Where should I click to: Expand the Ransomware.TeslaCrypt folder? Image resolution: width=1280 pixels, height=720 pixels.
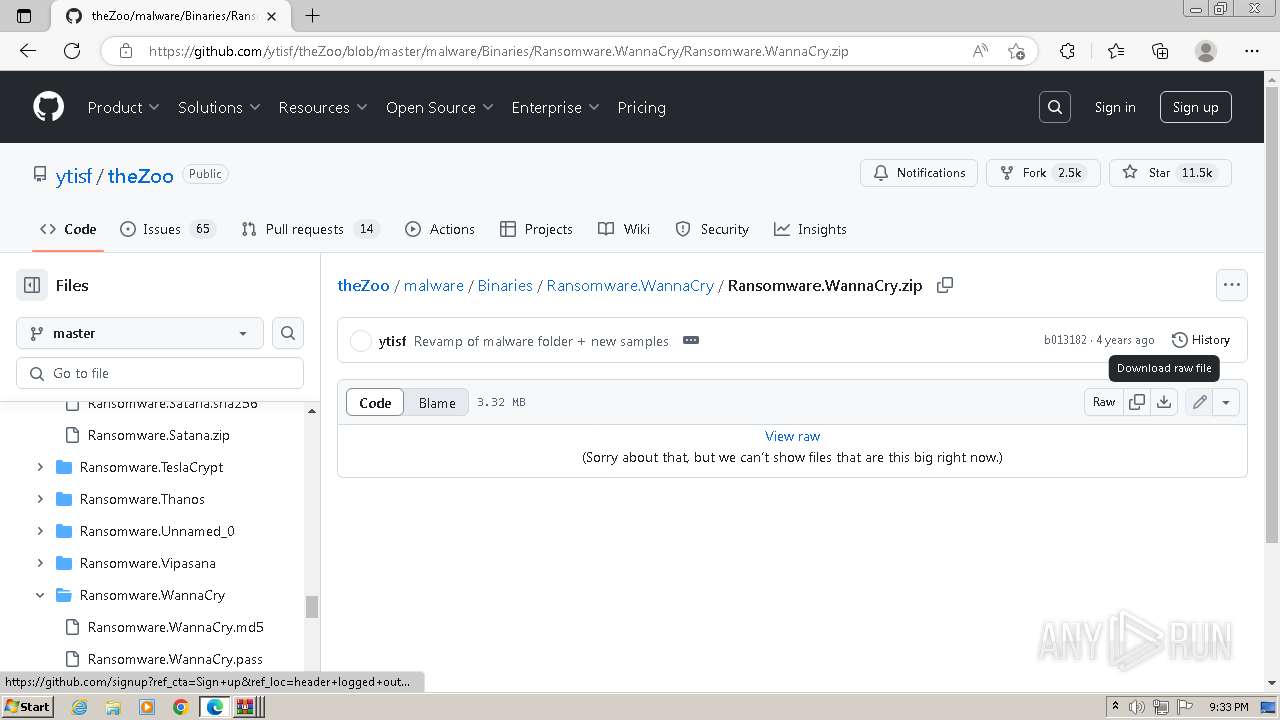pyautogui.click(x=40, y=467)
